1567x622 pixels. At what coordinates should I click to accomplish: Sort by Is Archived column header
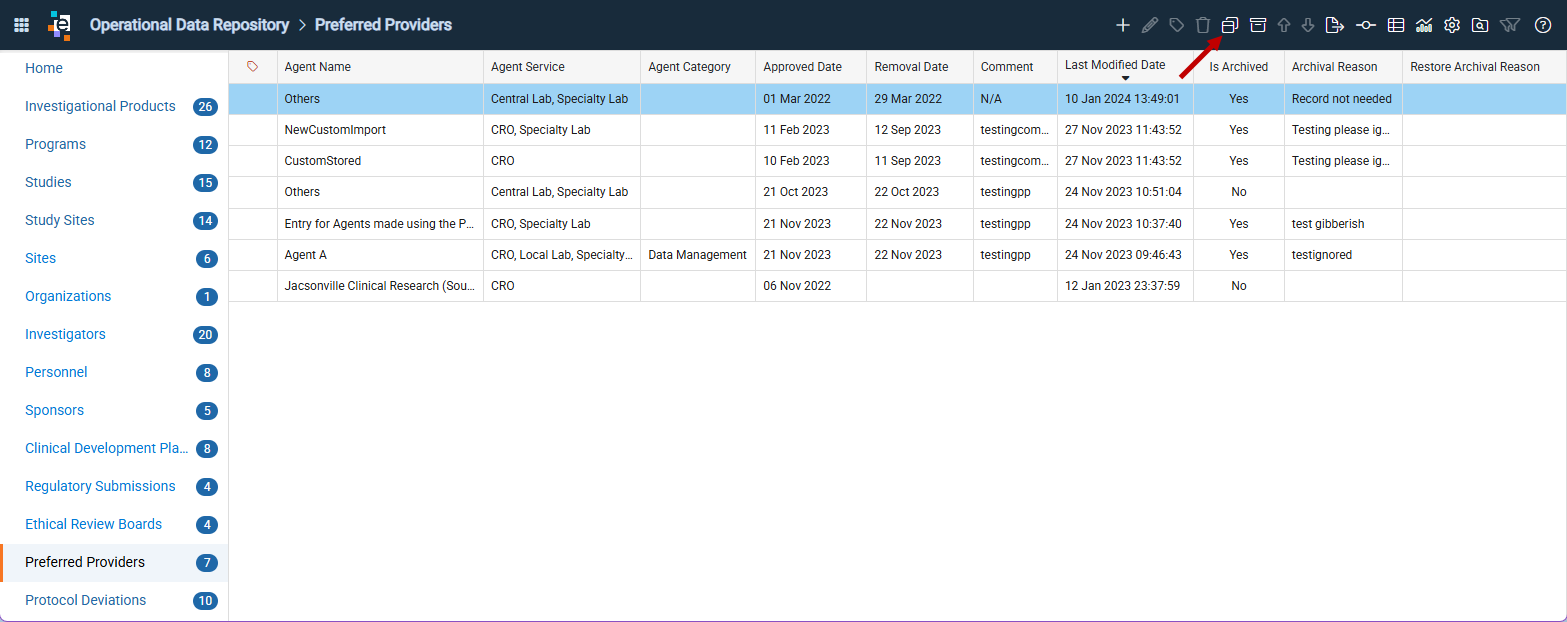pos(1239,67)
